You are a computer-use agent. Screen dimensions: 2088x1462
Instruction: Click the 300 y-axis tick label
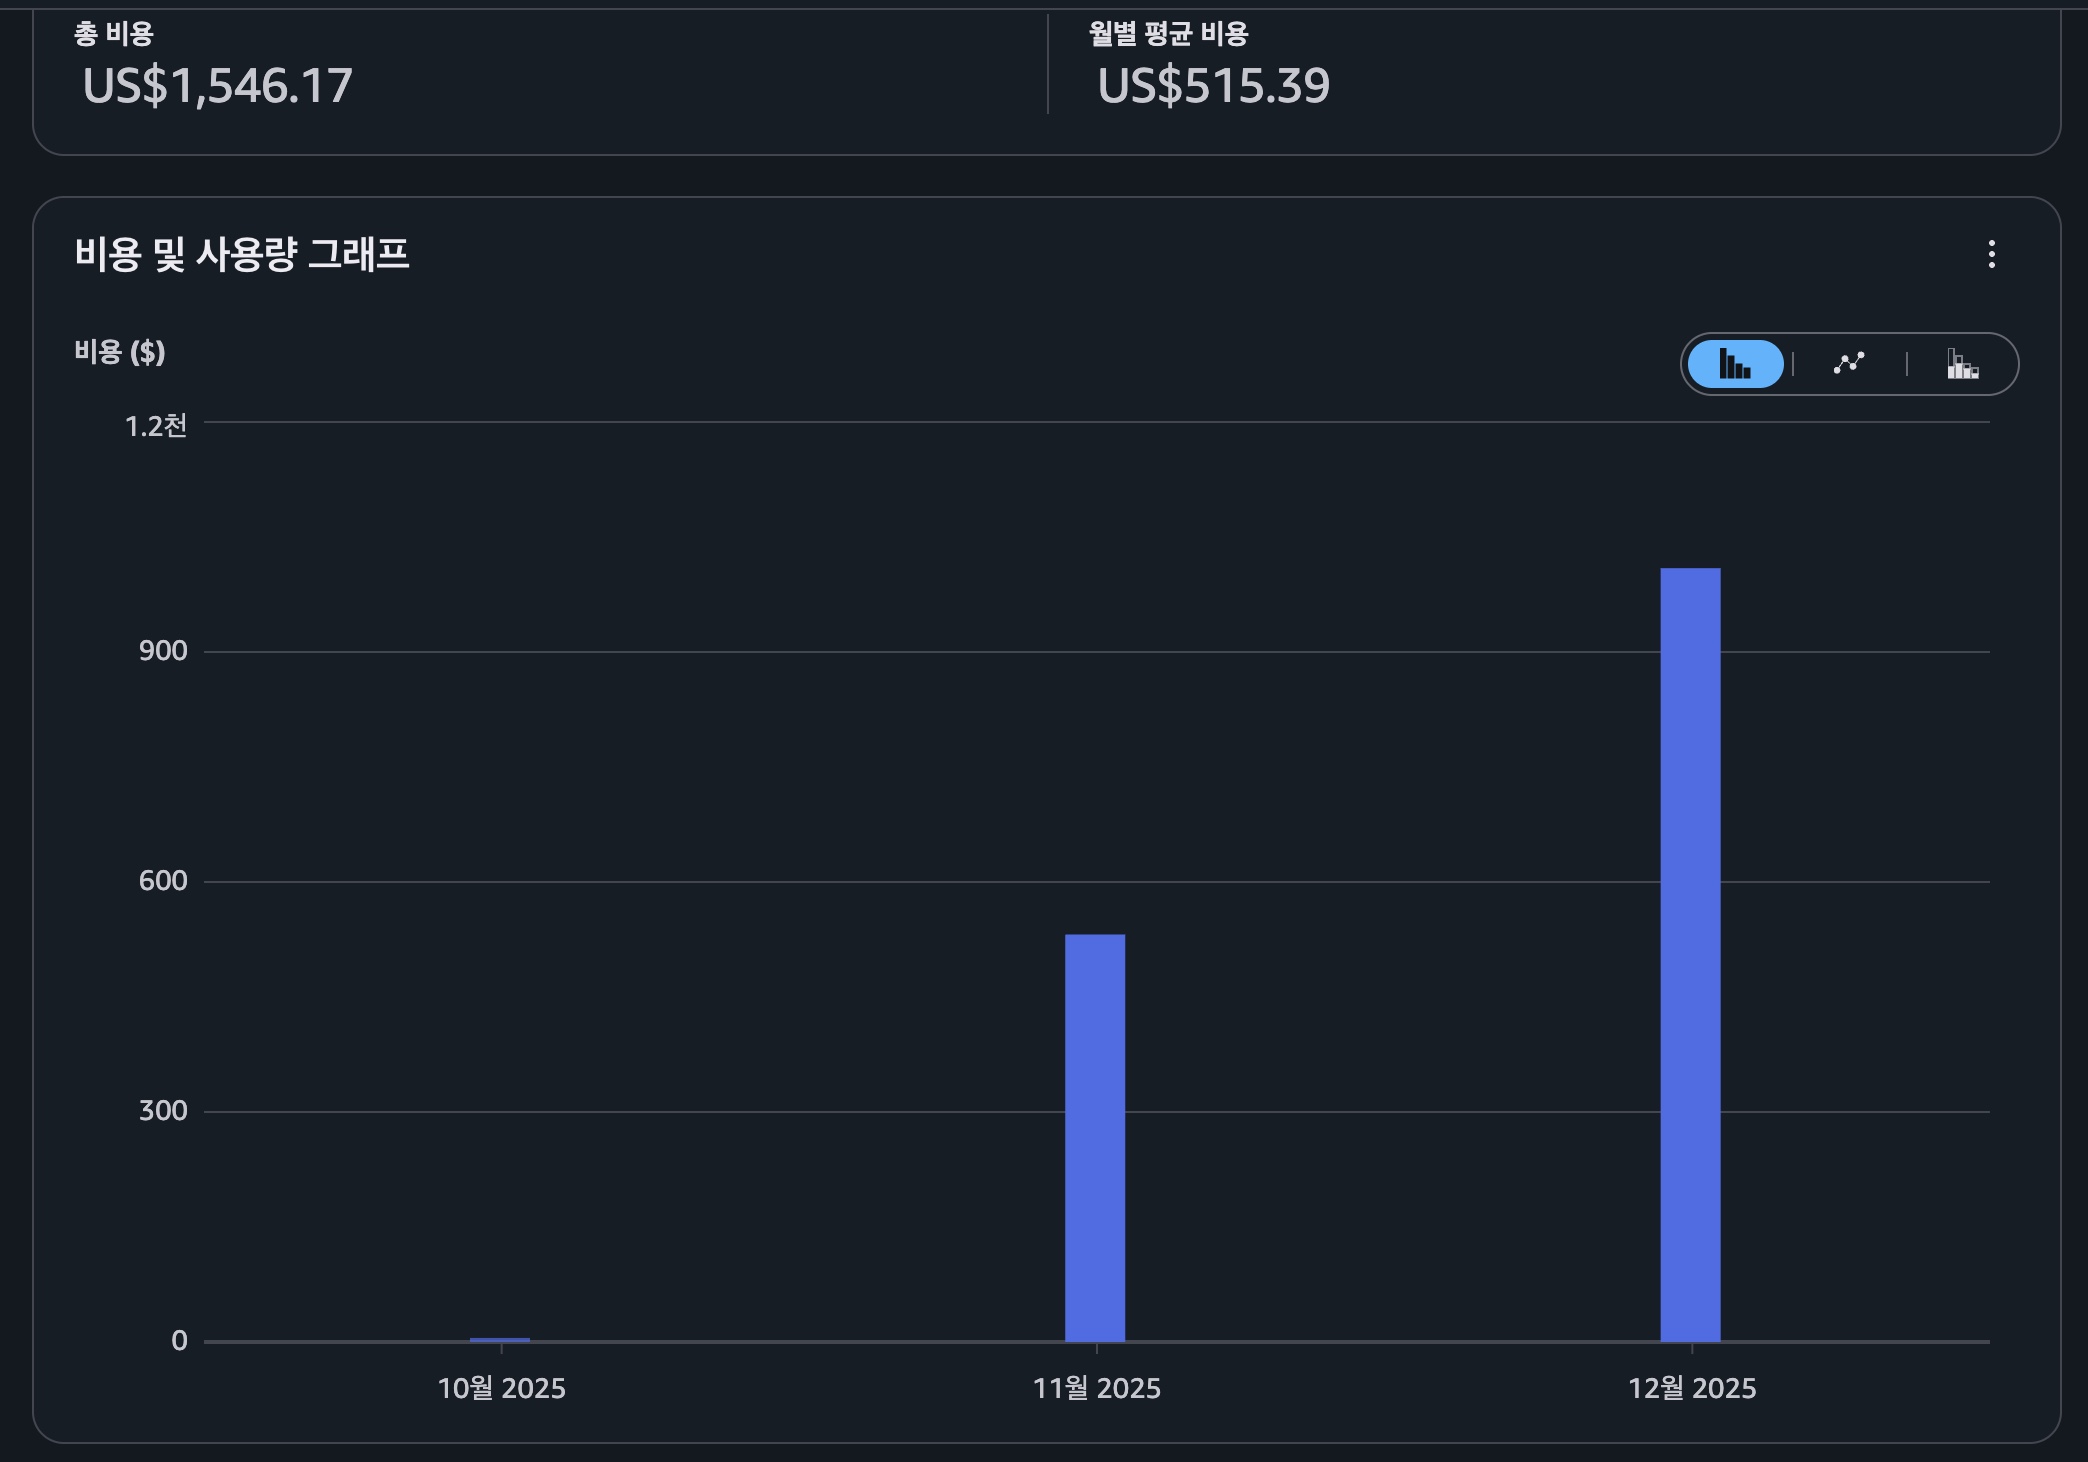click(x=163, y=1110)
